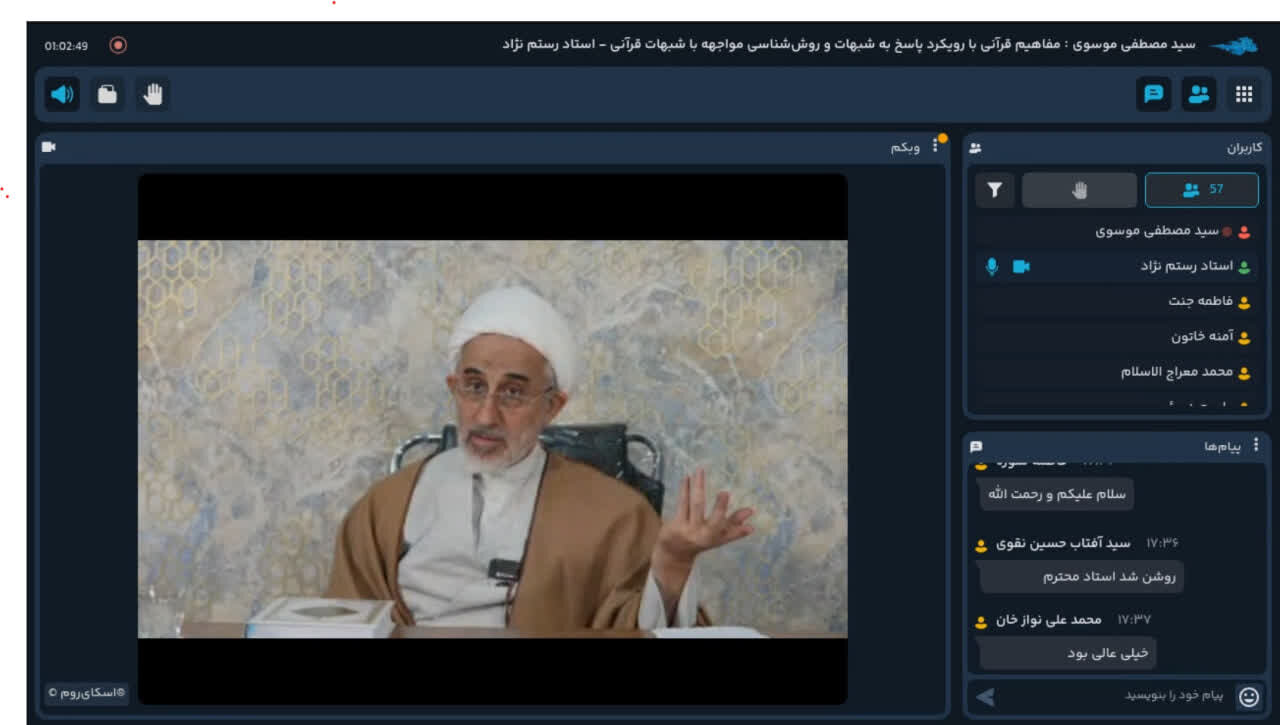The height and width of the screenshot is (725, 1280).
Task: Click the message input field
Action: click(x=1110, y=696)
